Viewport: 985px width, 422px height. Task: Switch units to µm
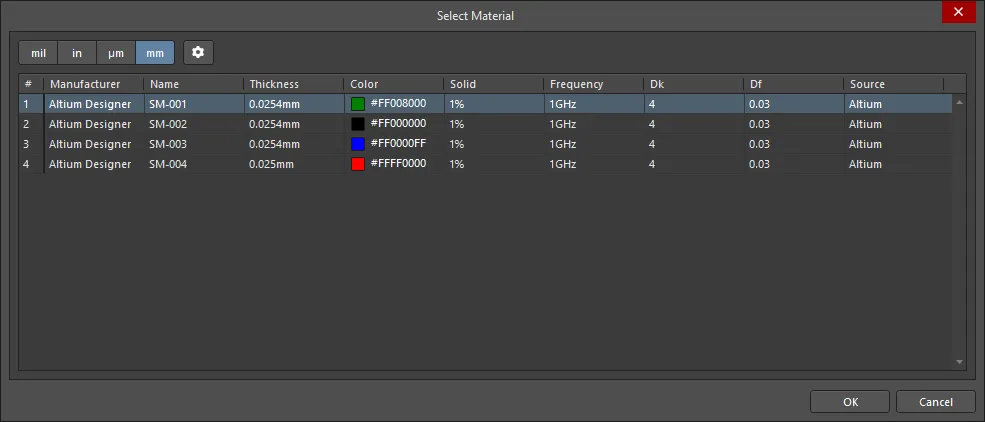(116, 53)
